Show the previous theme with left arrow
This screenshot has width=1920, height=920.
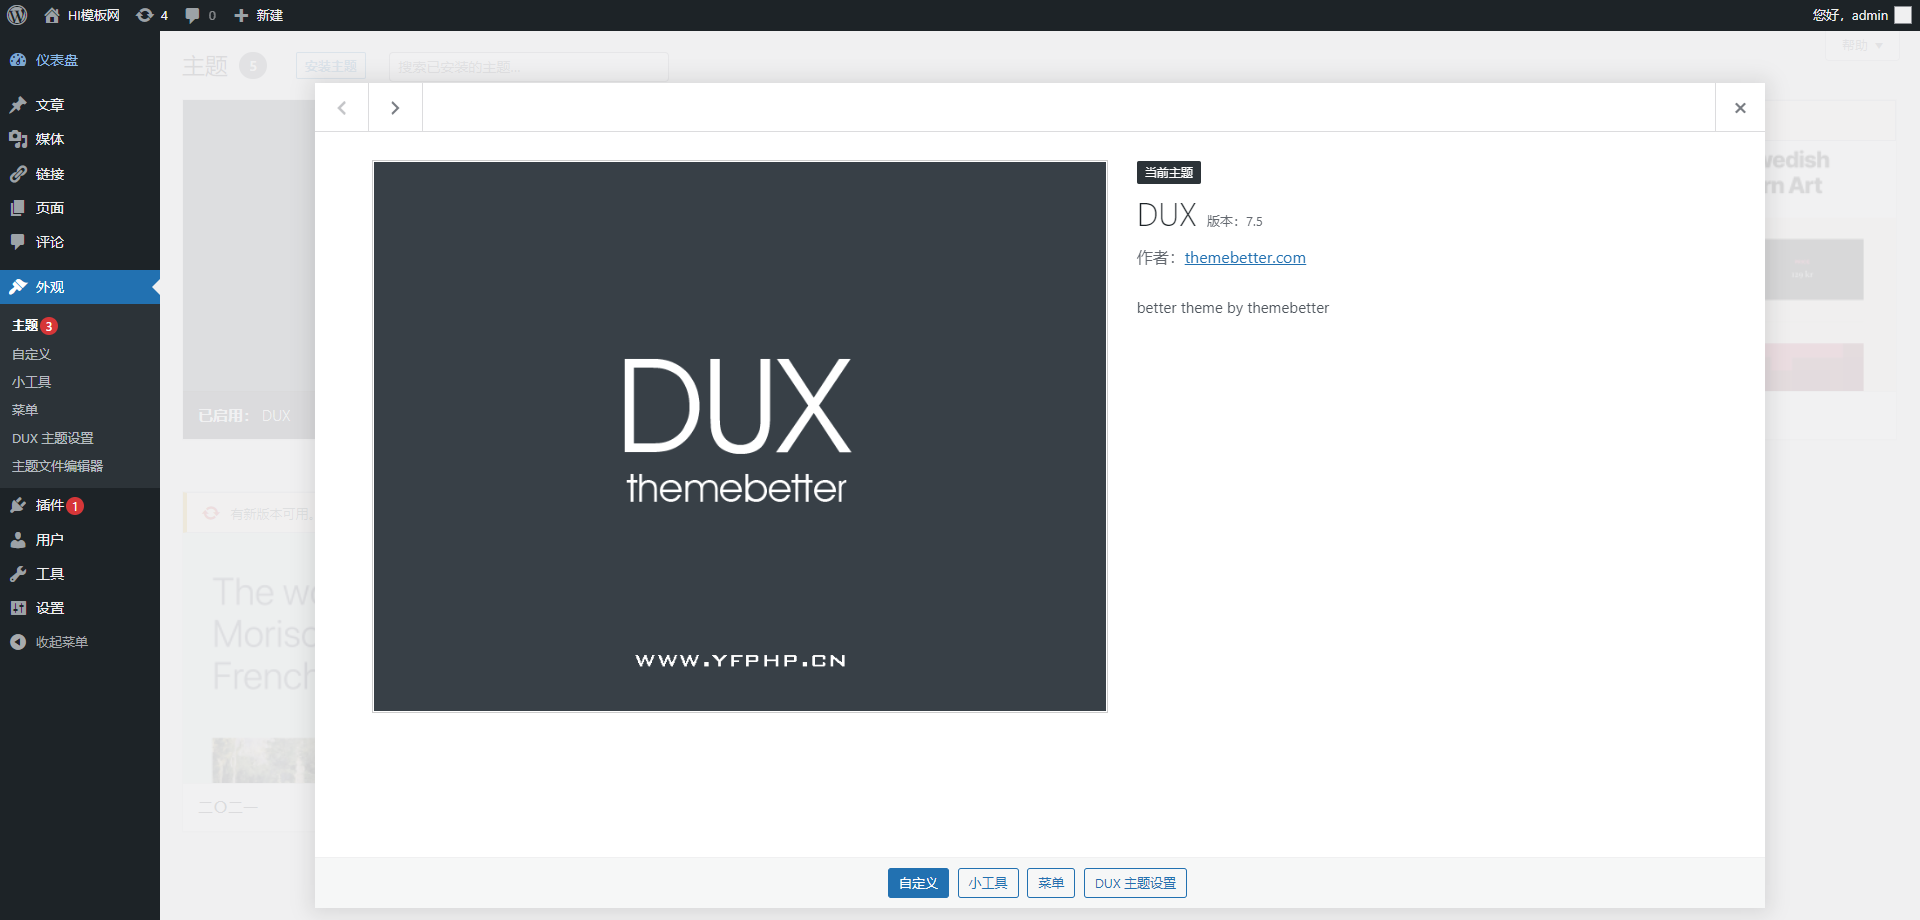[x=342, y=108]
